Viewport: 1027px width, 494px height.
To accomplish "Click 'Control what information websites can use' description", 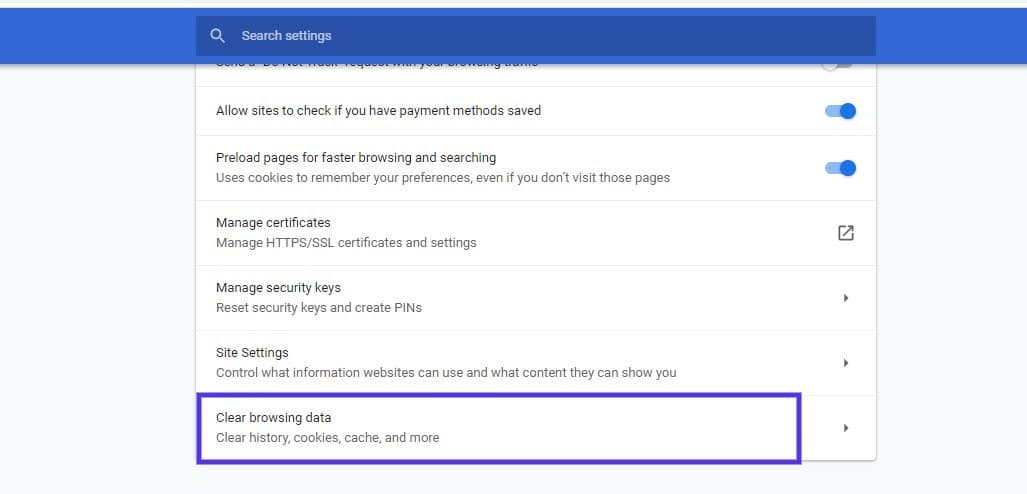I will pos(446,373).
